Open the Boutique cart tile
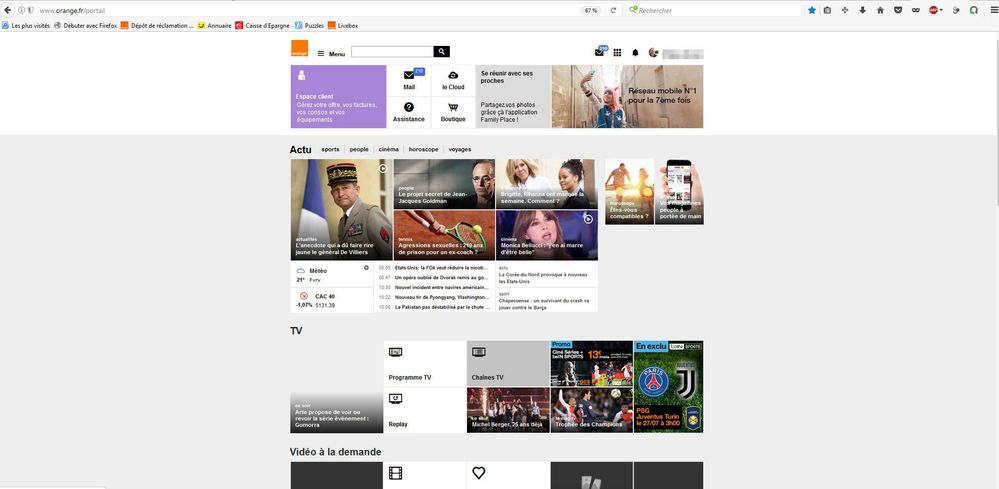This screenshot has width=999, height=489. [453, 113]
